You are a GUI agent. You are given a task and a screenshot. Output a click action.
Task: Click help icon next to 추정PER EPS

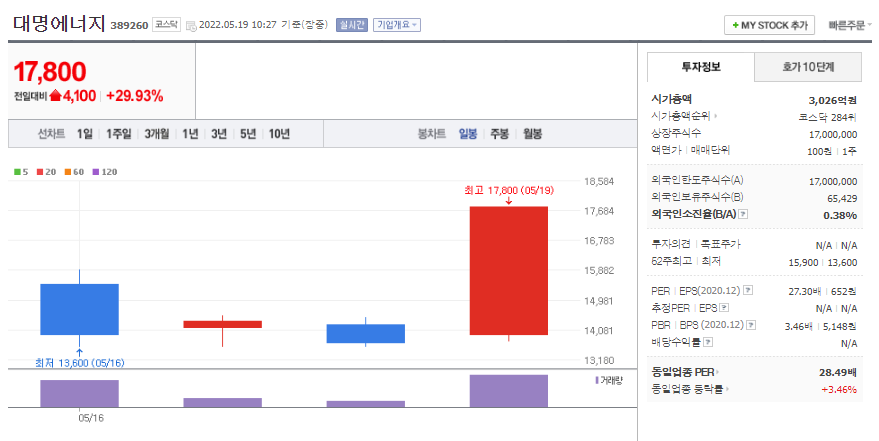[724, 308]
